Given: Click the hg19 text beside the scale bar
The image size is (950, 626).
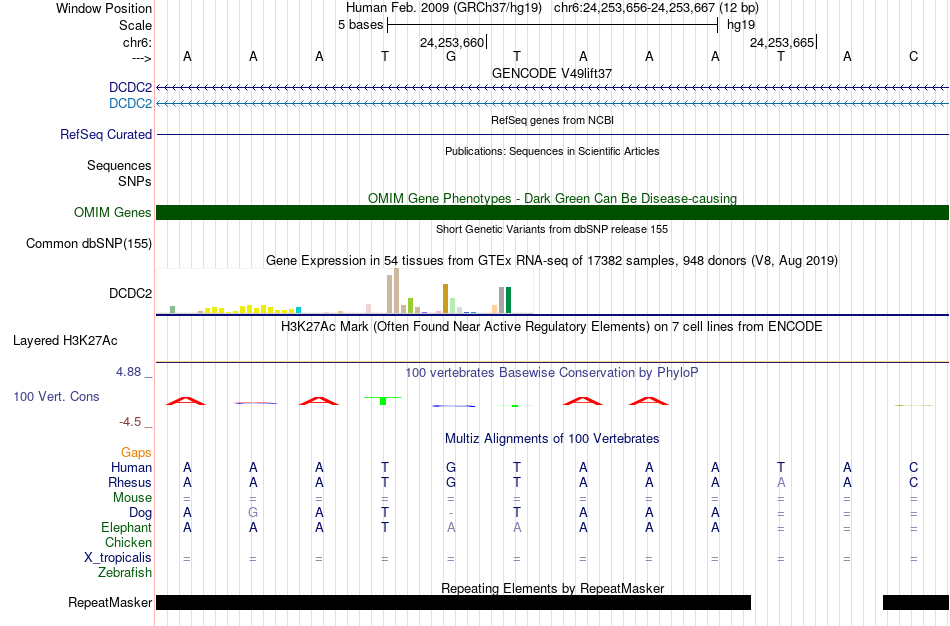Looking at the screenshot, I should pyautogui.click(x=741, y=25).
